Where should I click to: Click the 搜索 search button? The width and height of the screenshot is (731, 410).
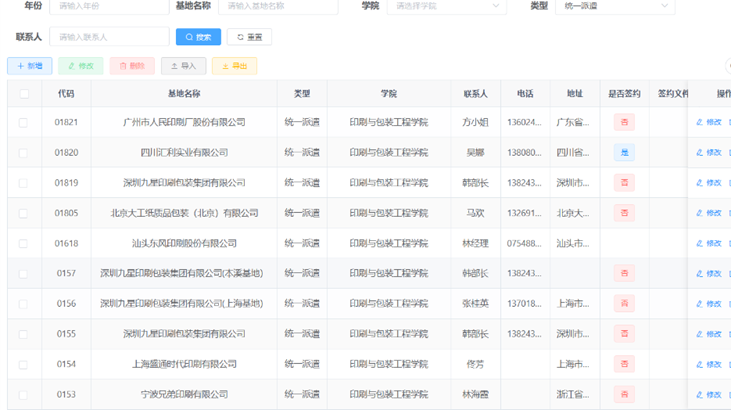(x=198, y=37)
